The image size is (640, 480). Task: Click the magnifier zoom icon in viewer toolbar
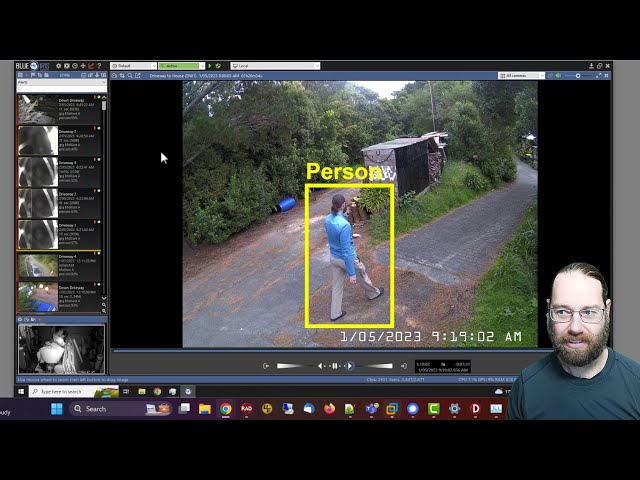[x=130, y=76]
